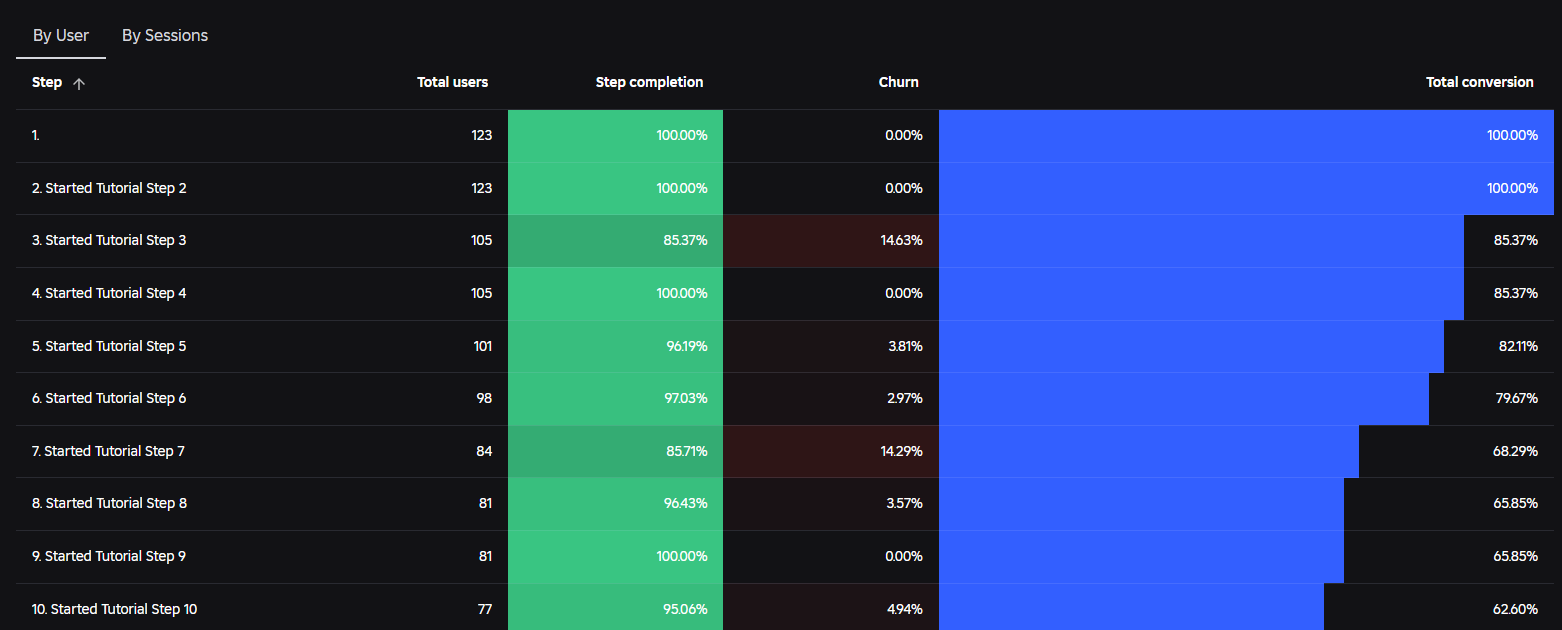Click the Step completion column header
Image resolution: width=1562 pixels, height=630 pixels.
(x=649, y=82)
